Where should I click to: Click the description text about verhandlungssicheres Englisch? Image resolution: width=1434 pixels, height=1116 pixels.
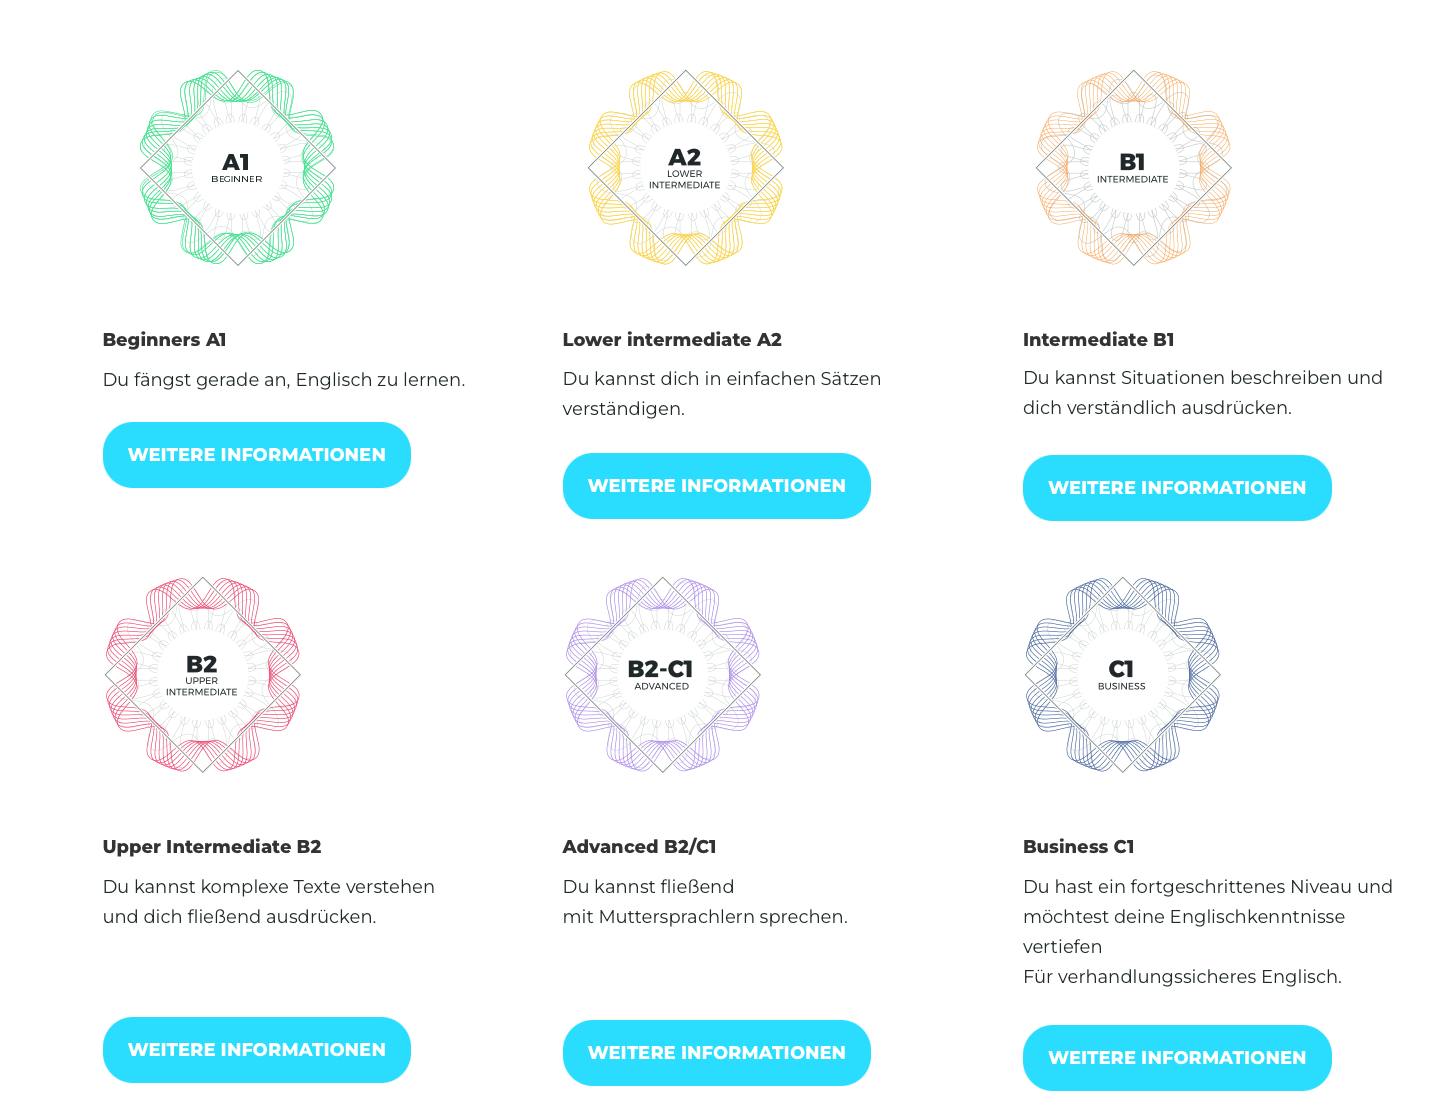pyautogui.click(x=1182, y=977)
